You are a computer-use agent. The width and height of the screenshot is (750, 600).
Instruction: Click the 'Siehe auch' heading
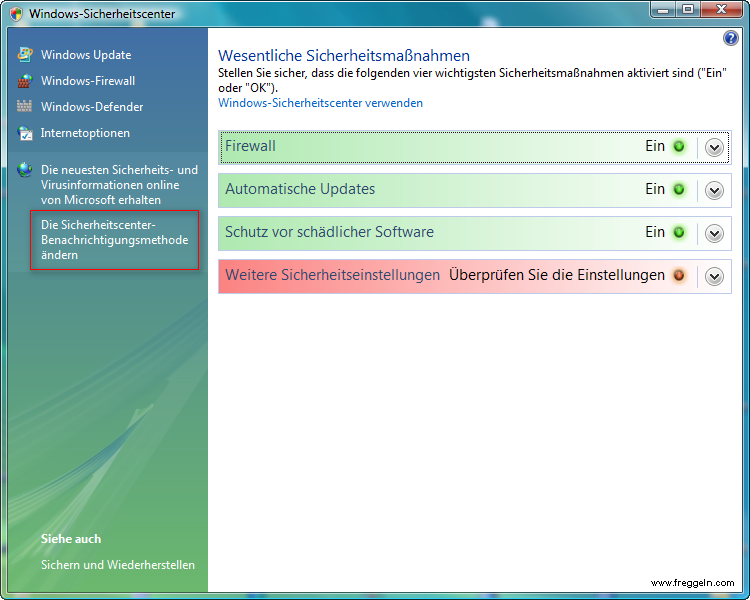pos(71,539)
